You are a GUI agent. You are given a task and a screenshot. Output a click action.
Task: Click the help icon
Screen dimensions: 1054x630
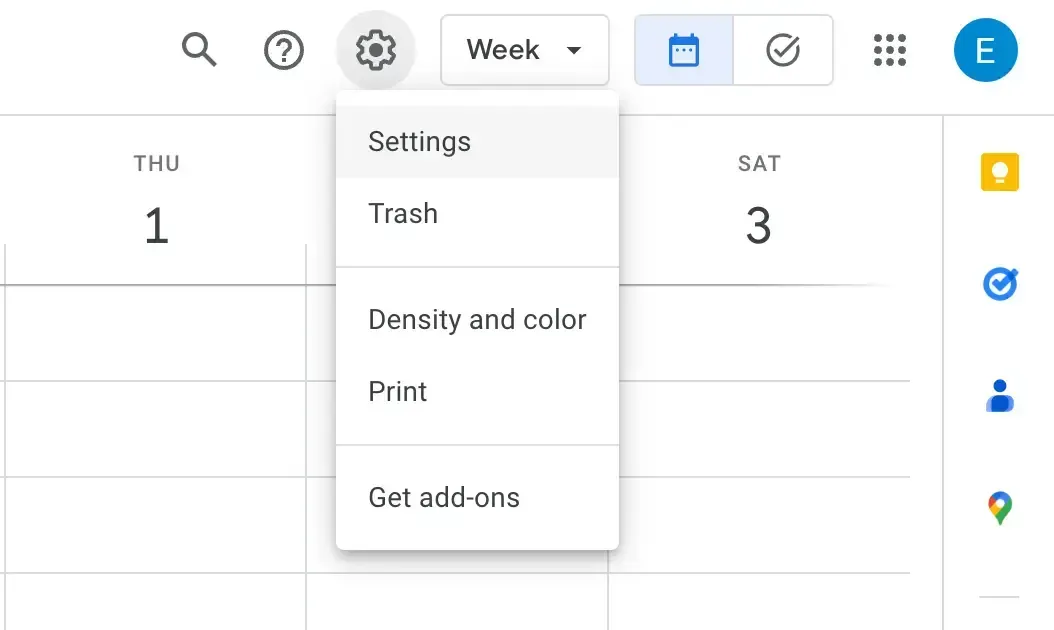click(x=283, y=50)
